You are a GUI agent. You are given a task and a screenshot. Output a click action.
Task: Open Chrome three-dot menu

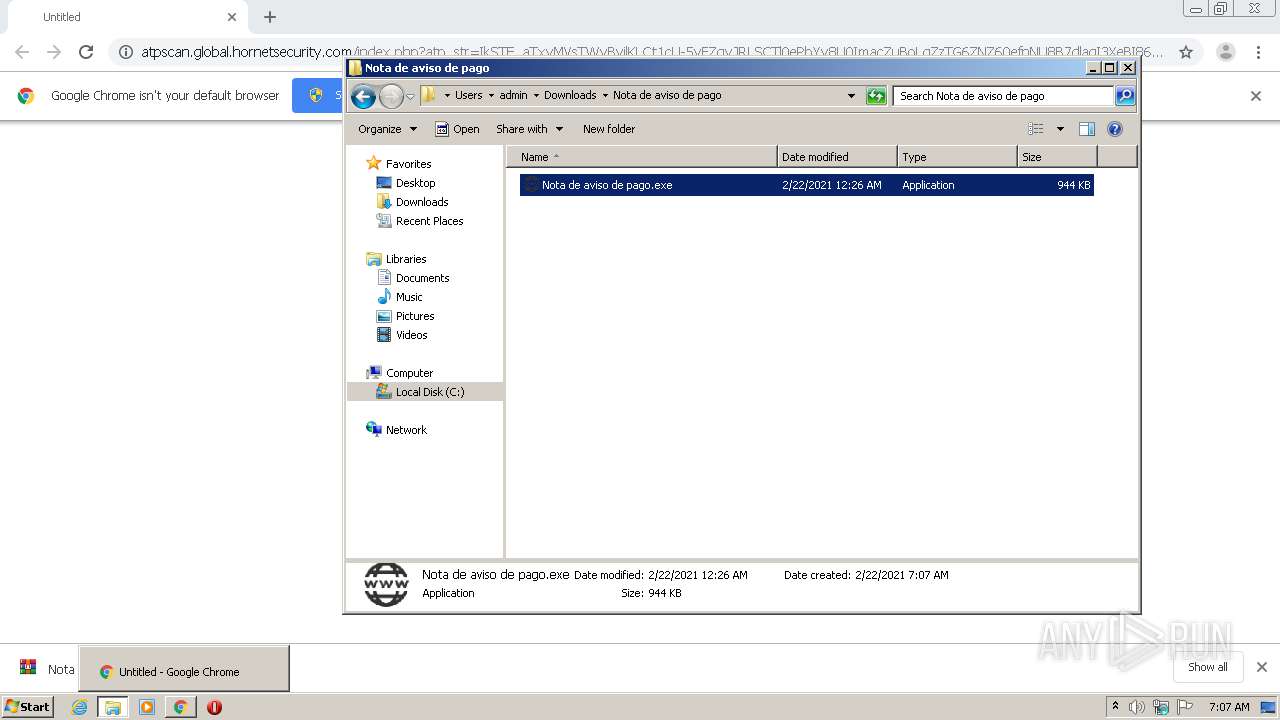pyautogui.click(x=1259, y=52)
